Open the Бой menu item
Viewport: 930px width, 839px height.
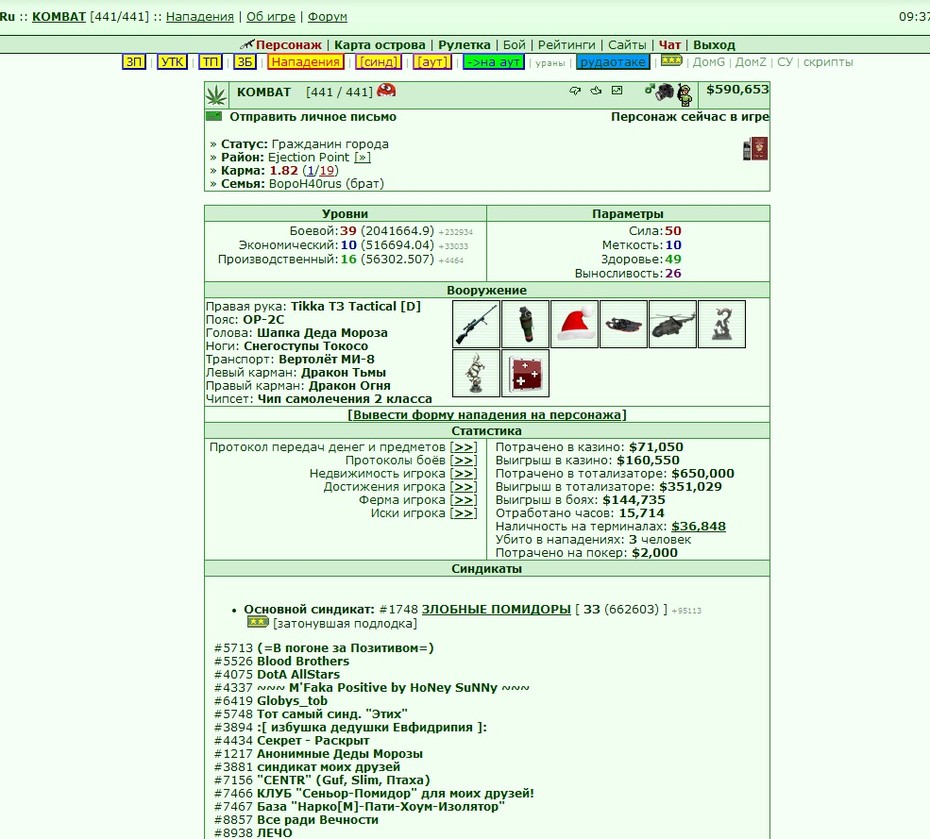coord(514,45)
